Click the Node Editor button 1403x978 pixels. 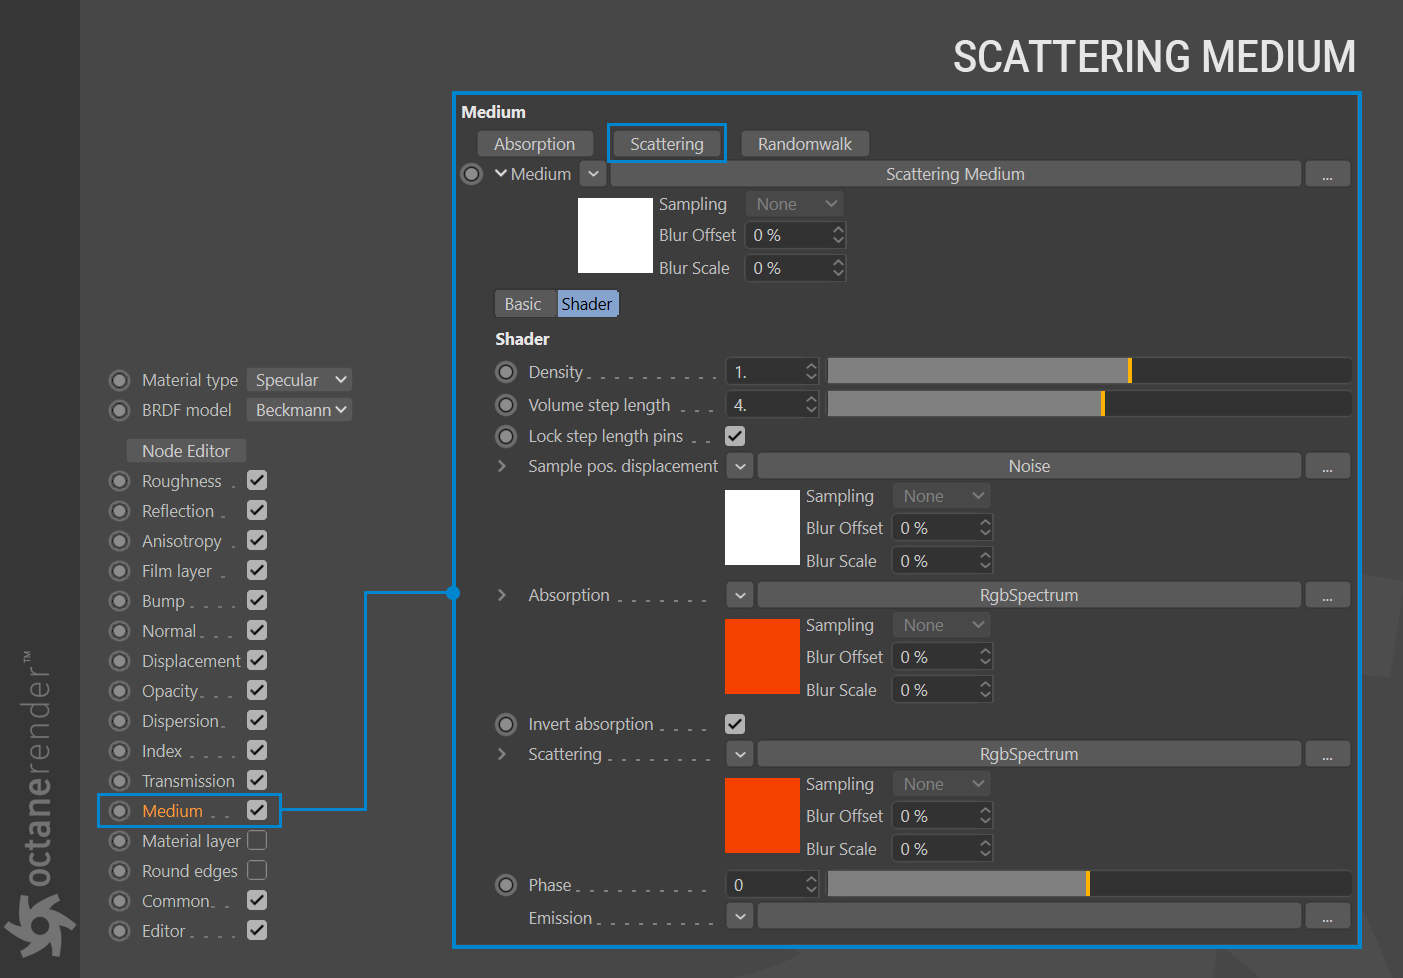tap(186, 451)
